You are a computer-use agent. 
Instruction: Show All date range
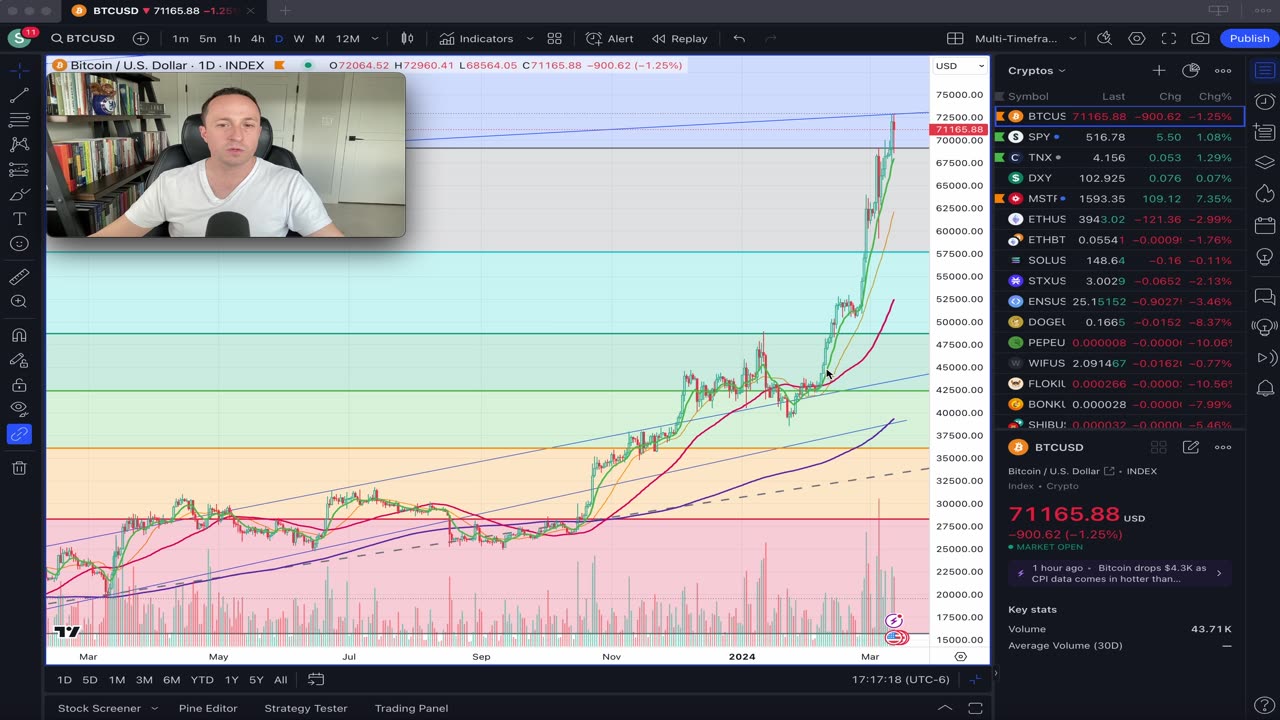(280, 680)
